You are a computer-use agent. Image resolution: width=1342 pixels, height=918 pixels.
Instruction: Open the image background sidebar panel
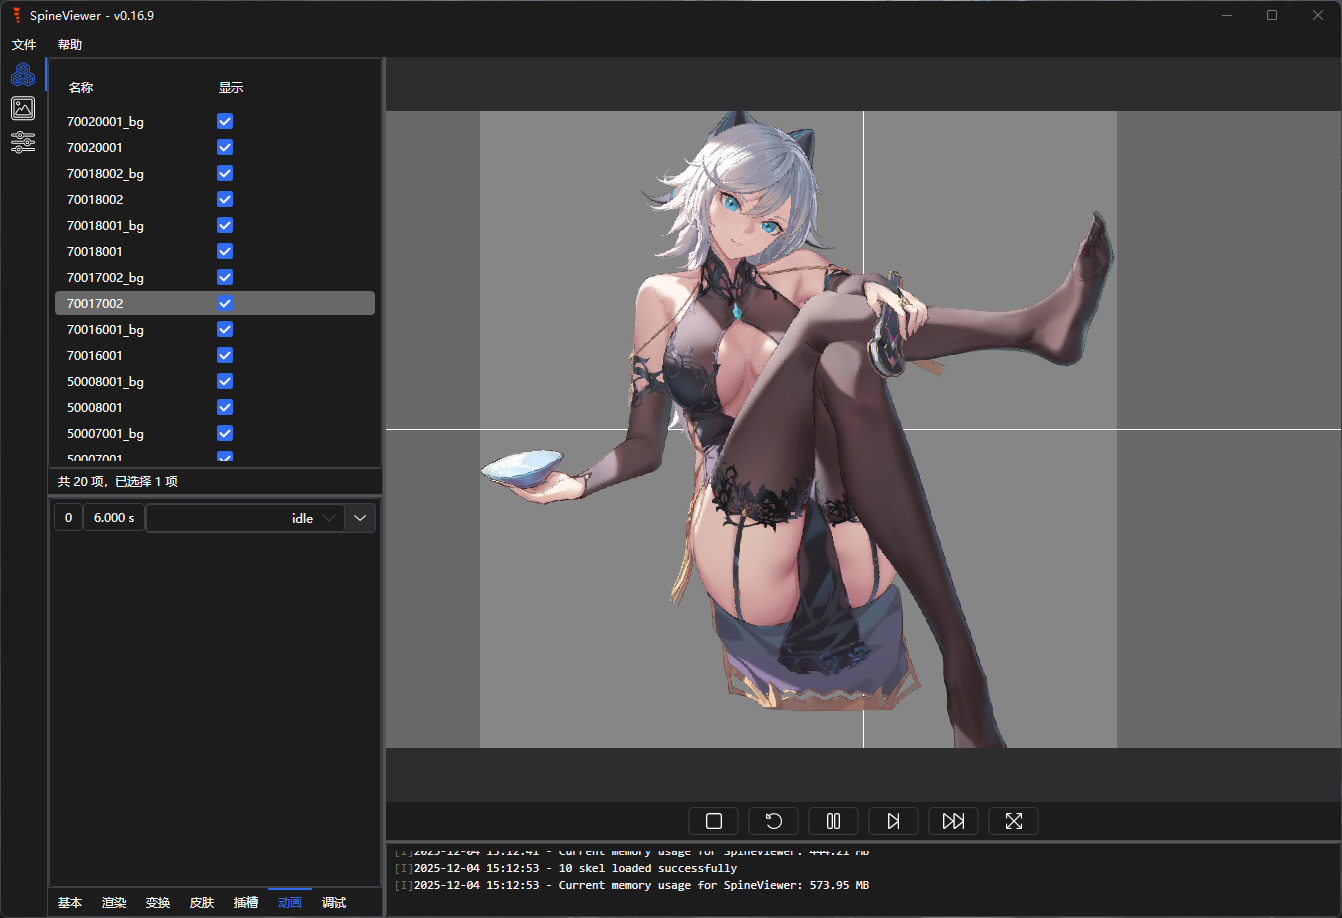pyautogui.click(x=23, y=108)
